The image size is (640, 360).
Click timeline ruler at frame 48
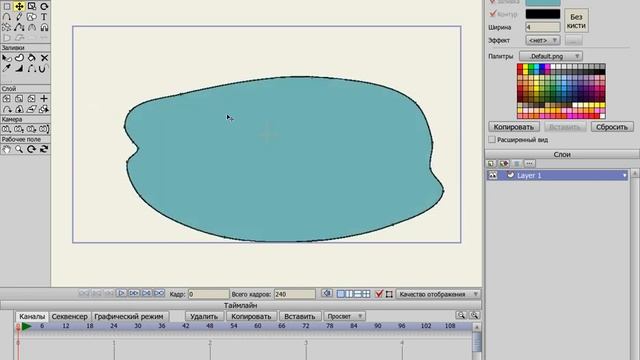click(x=210, y=326)
